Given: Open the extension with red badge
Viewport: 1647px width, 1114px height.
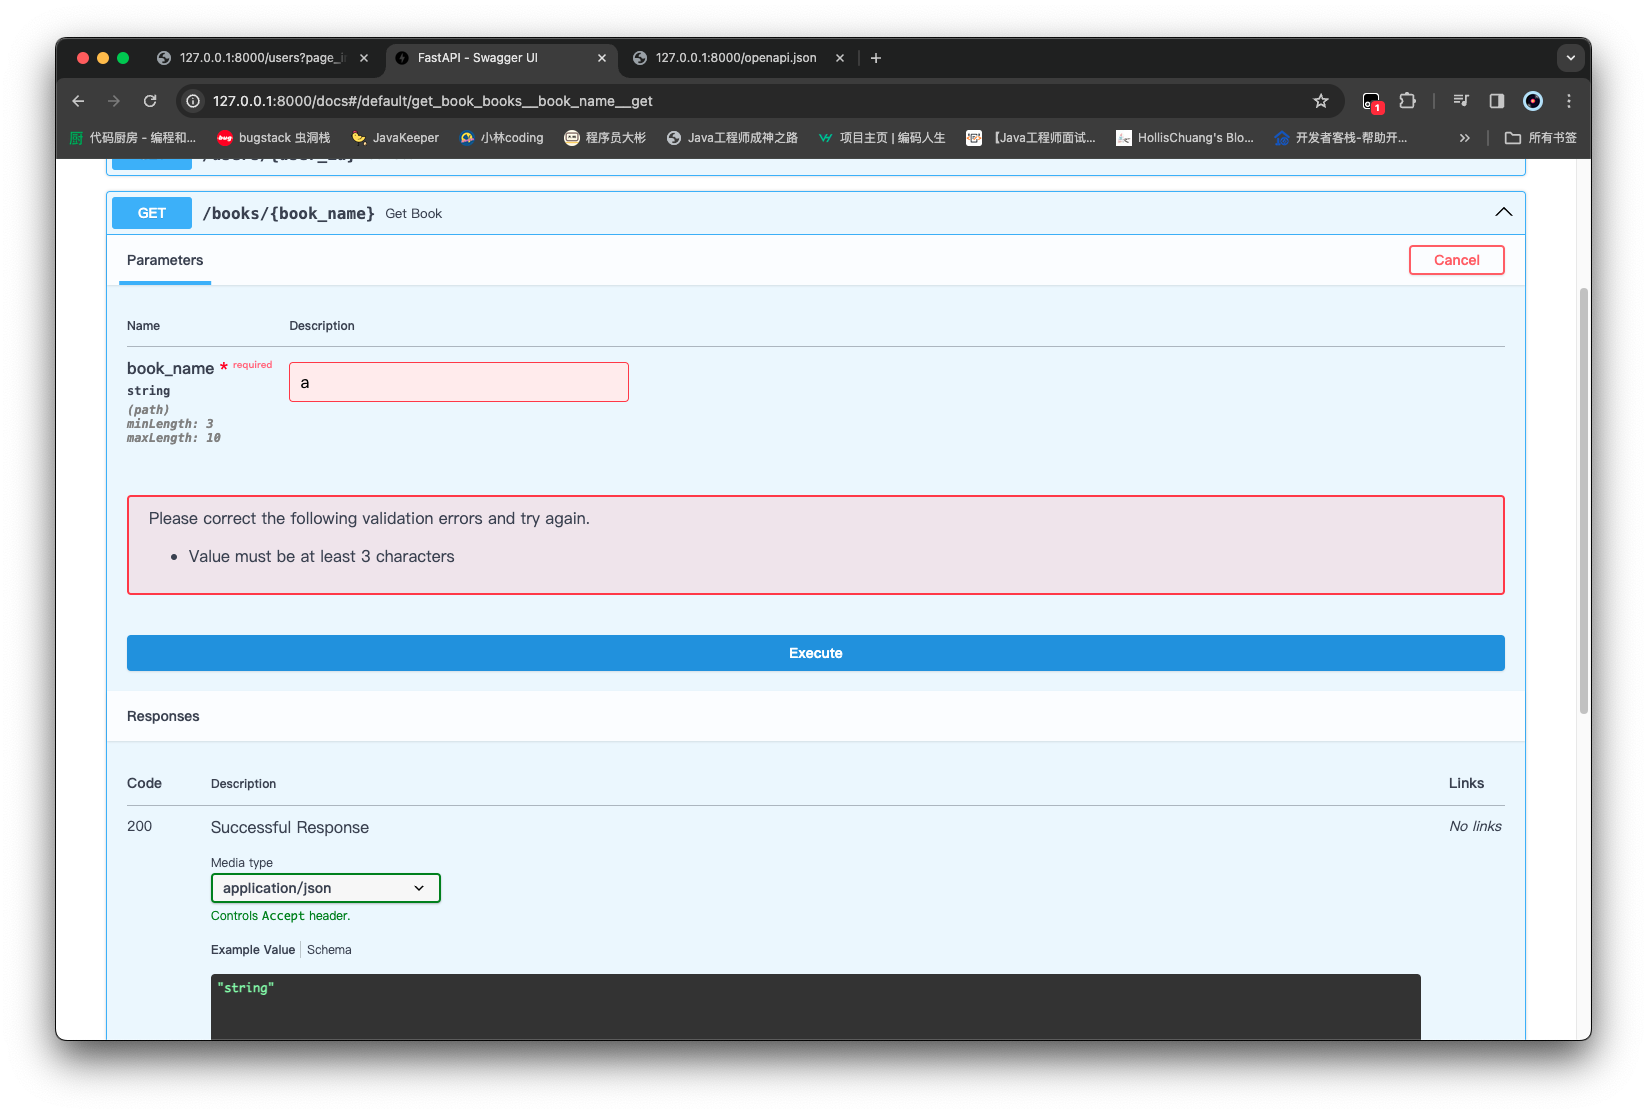Looking at the screenshot, I should click(x=1372, y=101).
